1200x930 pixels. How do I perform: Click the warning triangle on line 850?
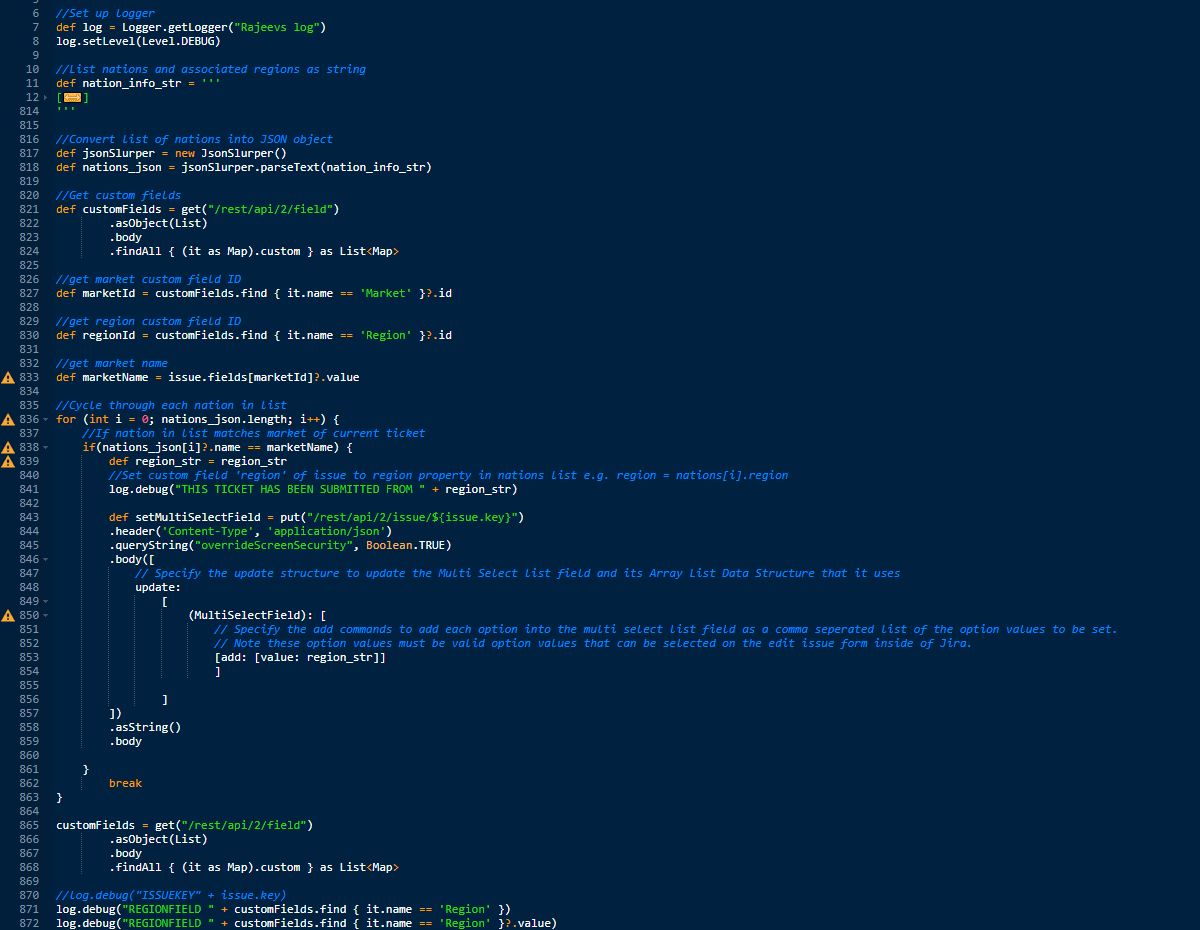click(7, 615)
